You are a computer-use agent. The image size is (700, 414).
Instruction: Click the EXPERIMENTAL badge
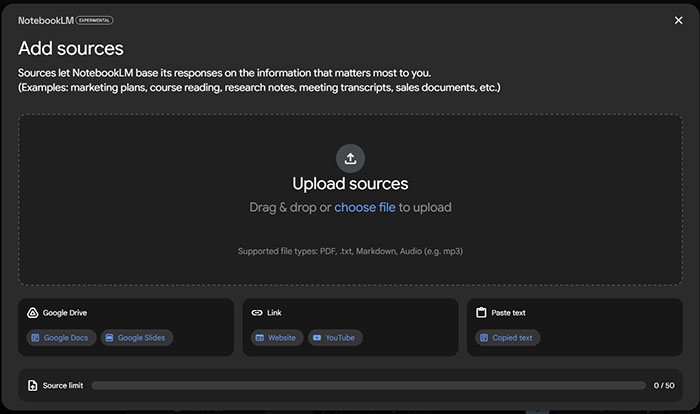point(94,21)
